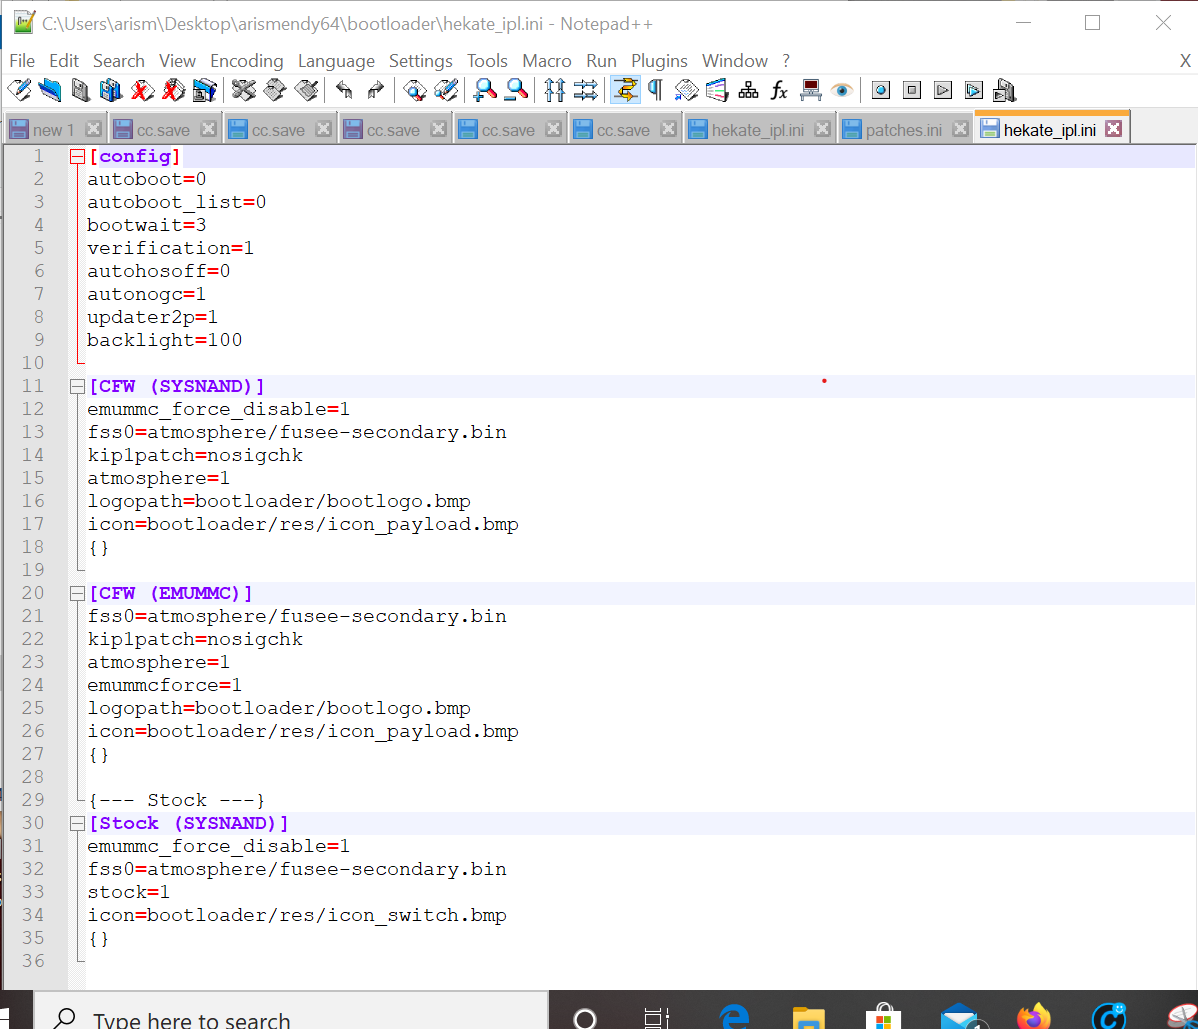Open the File menu
This screenshot has height=1029, width=1198.
pyautogui.click(x=22, y=60)
